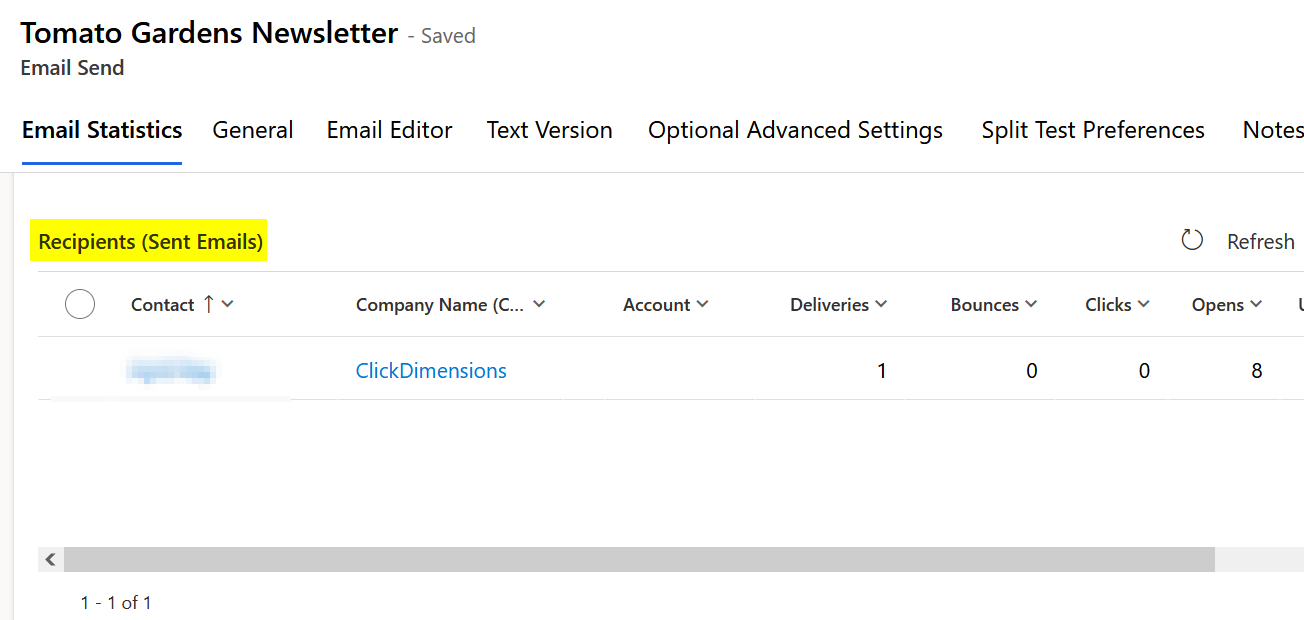Click the Email Send entity label

[72, 68]
